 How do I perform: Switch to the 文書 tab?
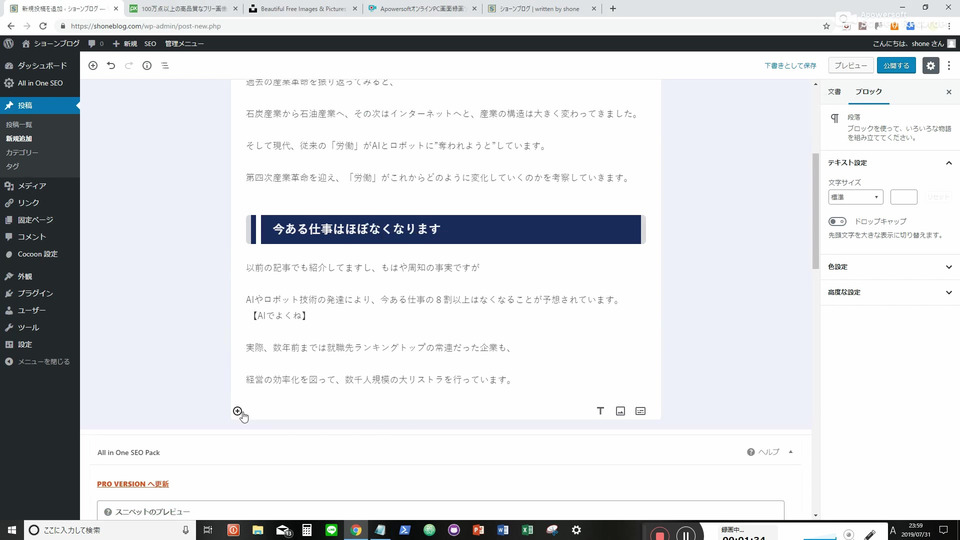coord(834,92)
